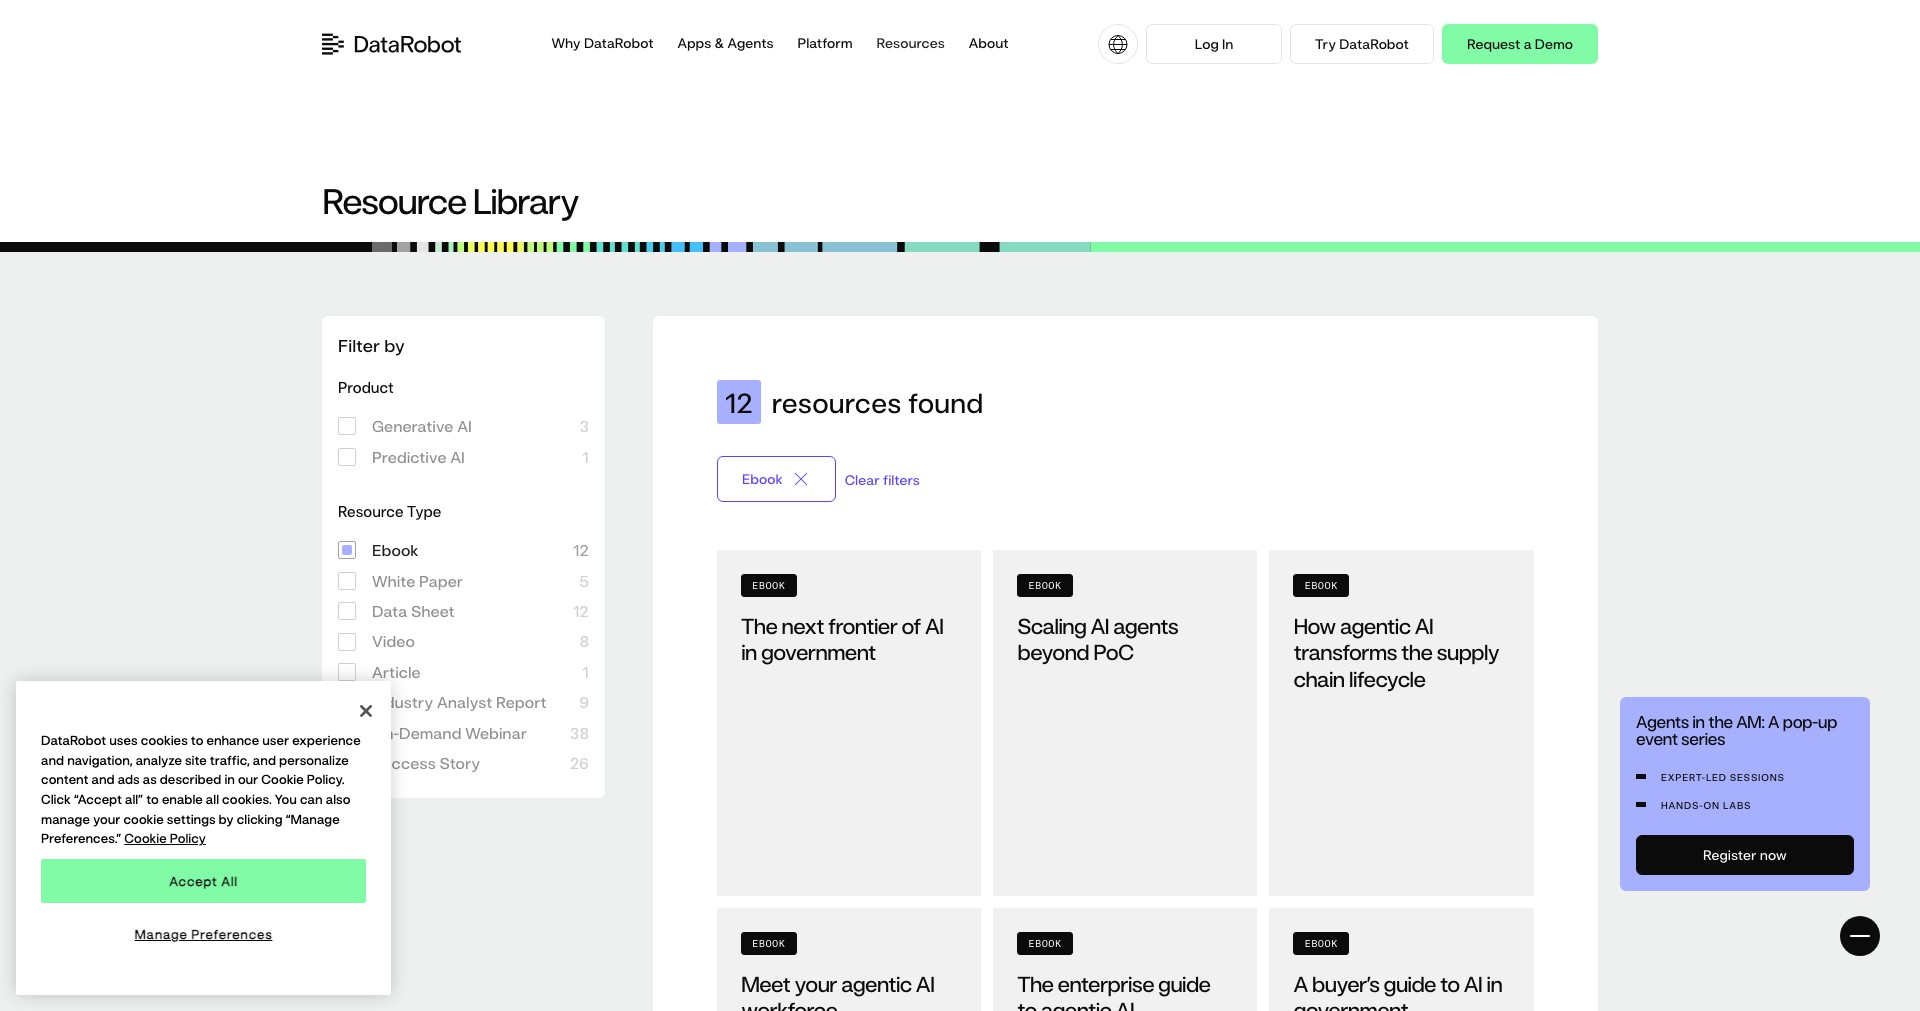Click the '12' results count badge
The image size is (1920, 1011).
[x=739, y=402]
